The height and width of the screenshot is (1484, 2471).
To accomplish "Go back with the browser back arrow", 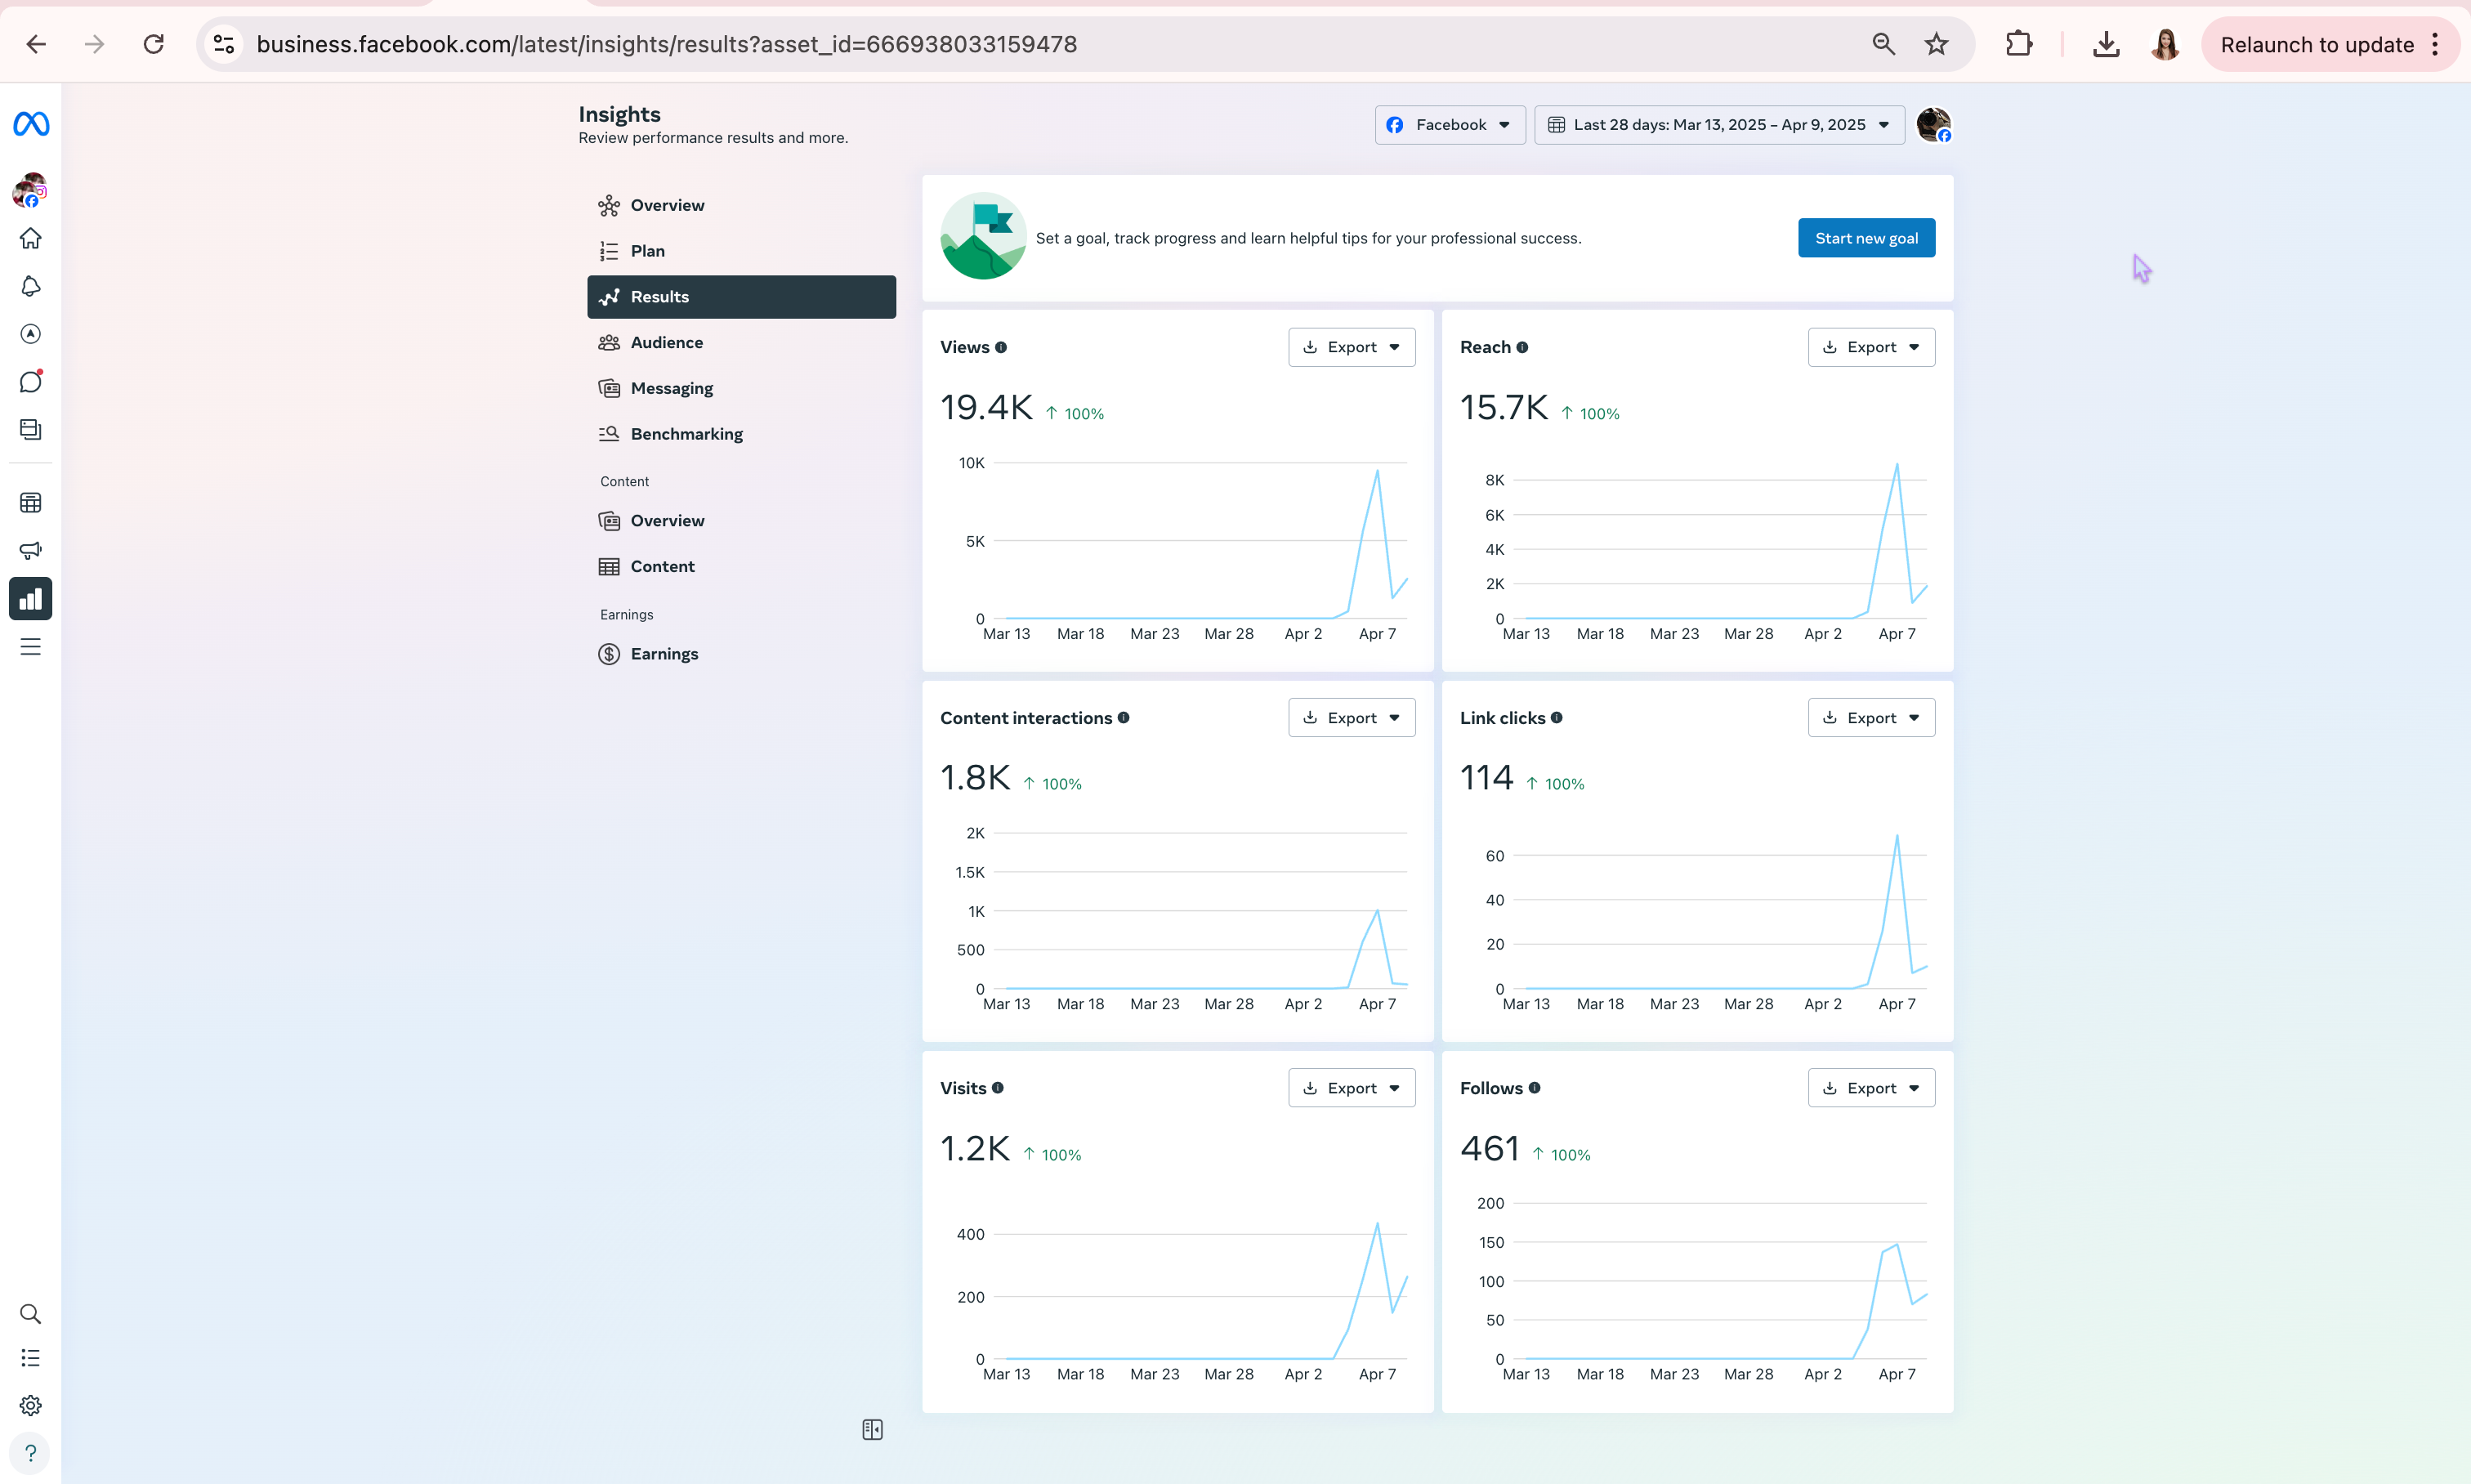I will click(36, 44).
